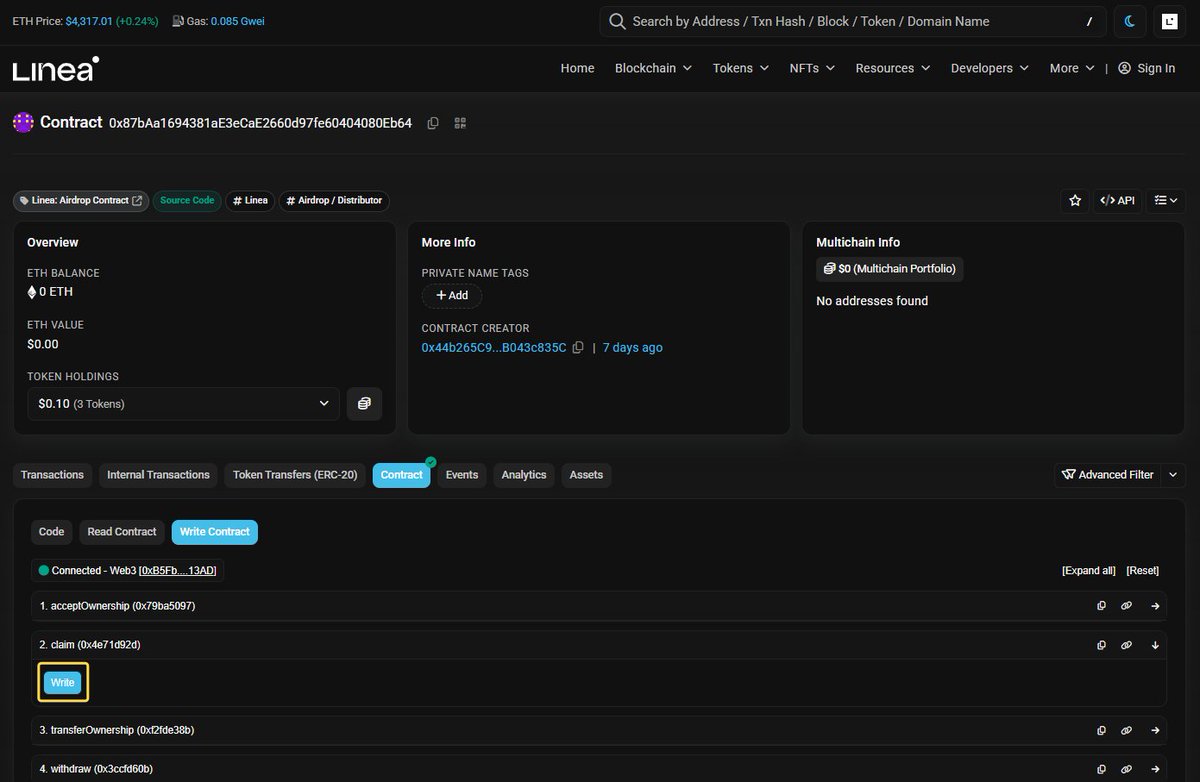The width and height of the screenshot is (1200, 782).
Task: Copy the contract address
Action: coord(433,123)
